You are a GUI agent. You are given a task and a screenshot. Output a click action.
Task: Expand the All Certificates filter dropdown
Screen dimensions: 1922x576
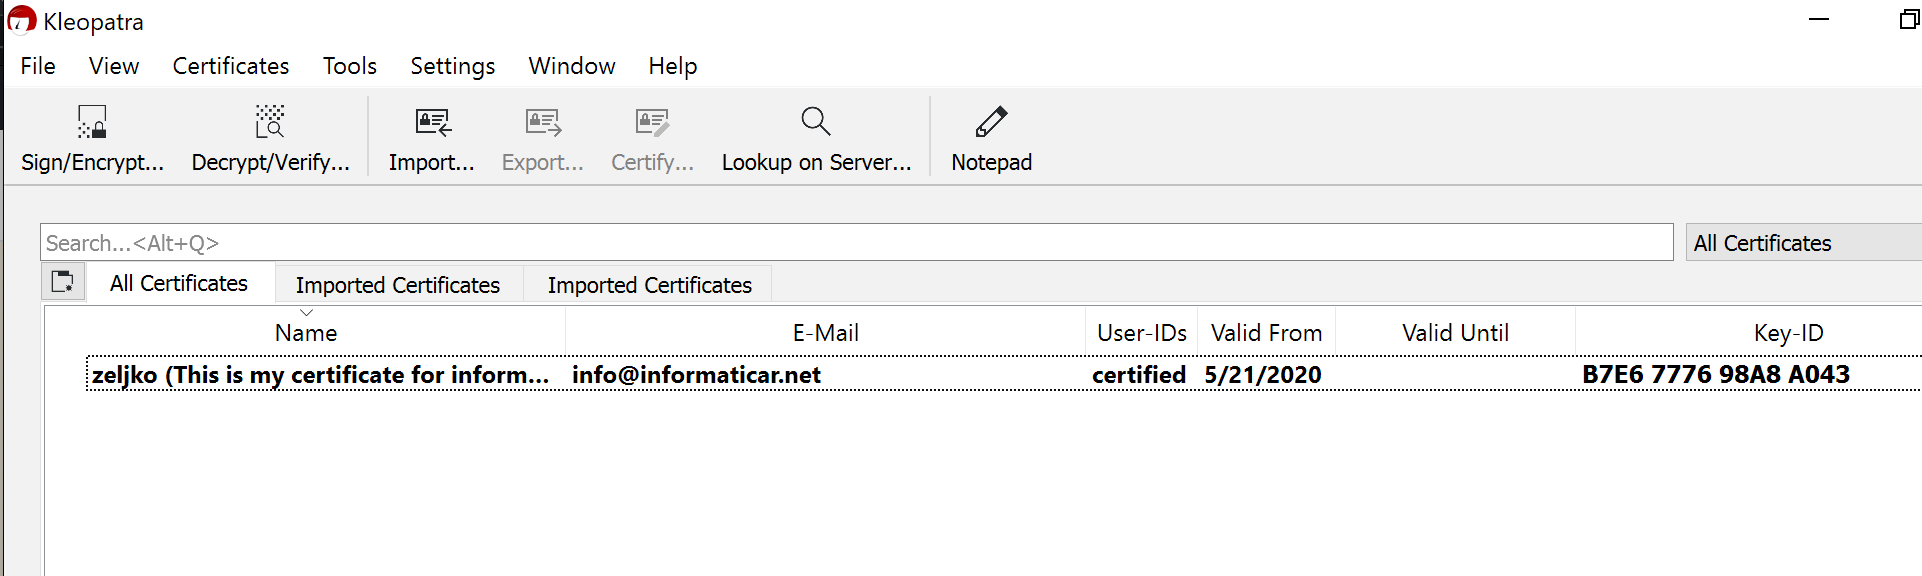click(x=1803, y=243)
